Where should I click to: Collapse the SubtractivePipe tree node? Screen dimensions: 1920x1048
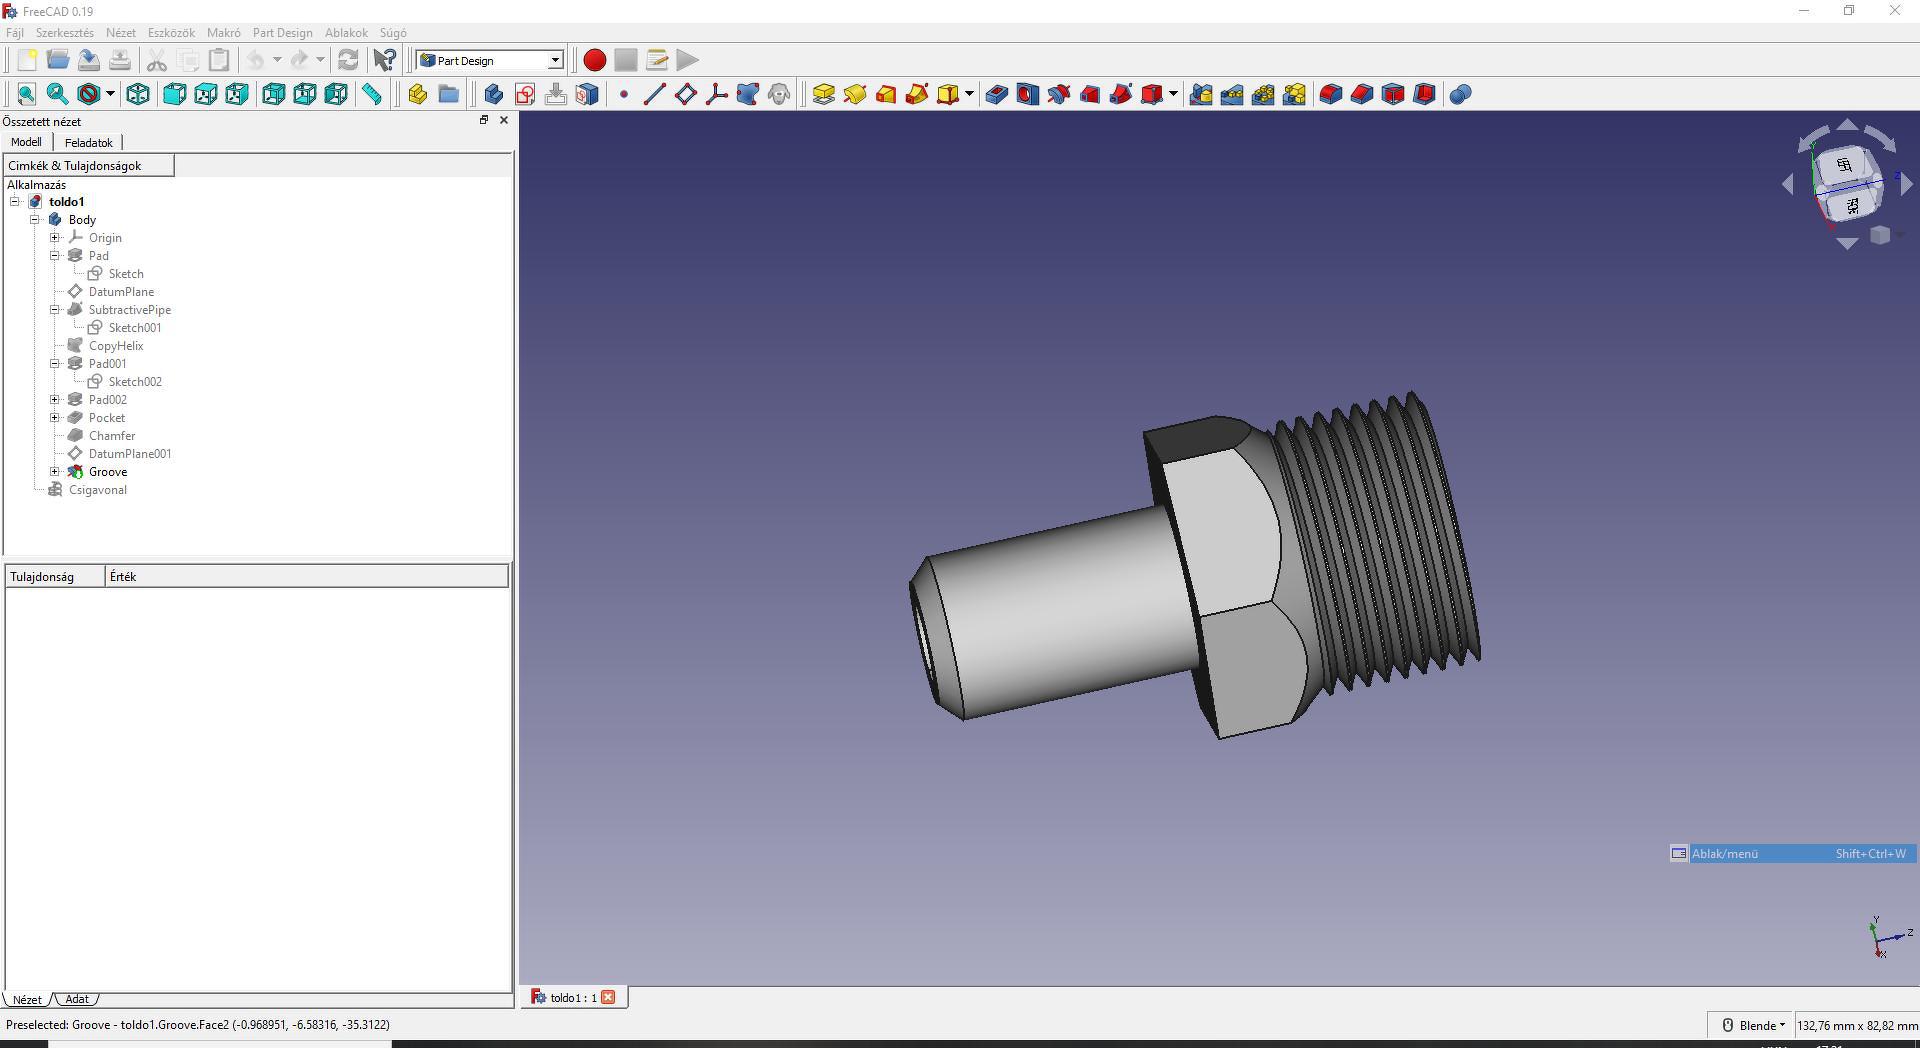click(55, 310)
